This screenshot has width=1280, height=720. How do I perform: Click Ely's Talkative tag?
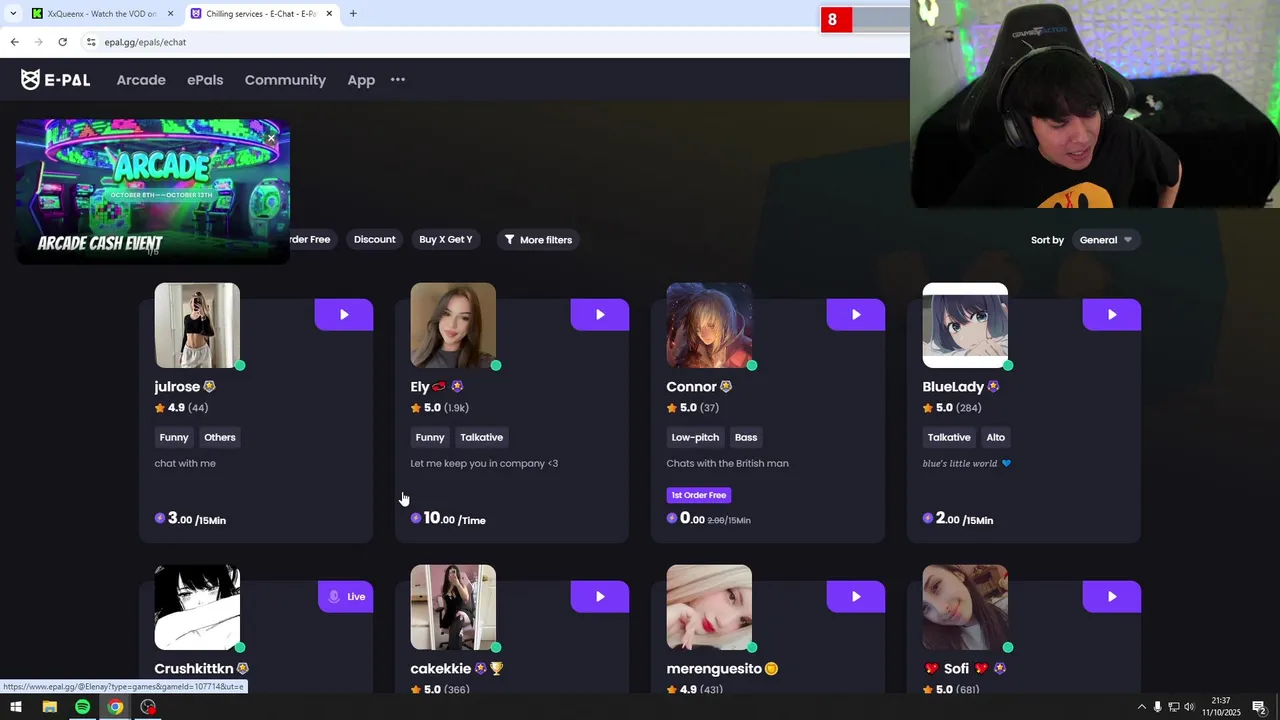pyautogui.click(x=482, y=437)
